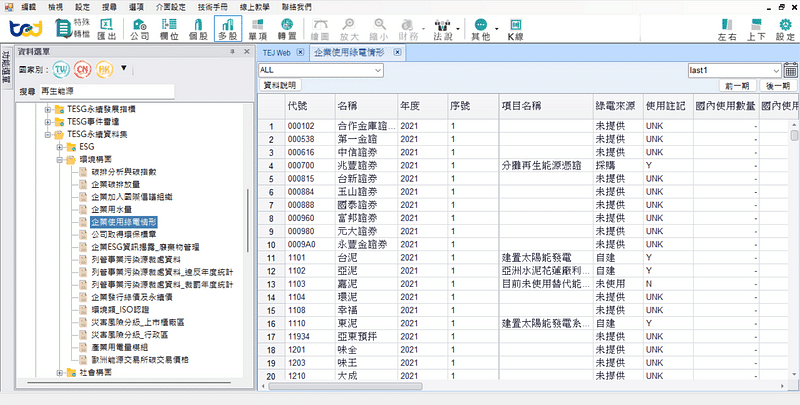800x405 pixels.
Task: Open the 搜尋 menu
Action: pyautogui.click(x=109, y=7)
